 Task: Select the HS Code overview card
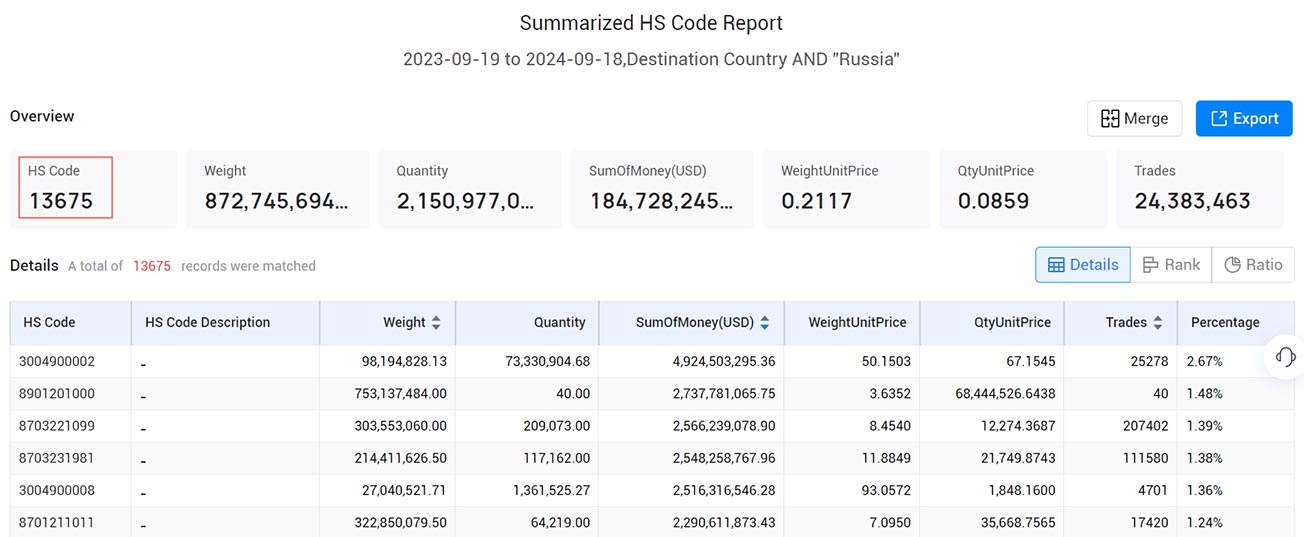[93, 189]
